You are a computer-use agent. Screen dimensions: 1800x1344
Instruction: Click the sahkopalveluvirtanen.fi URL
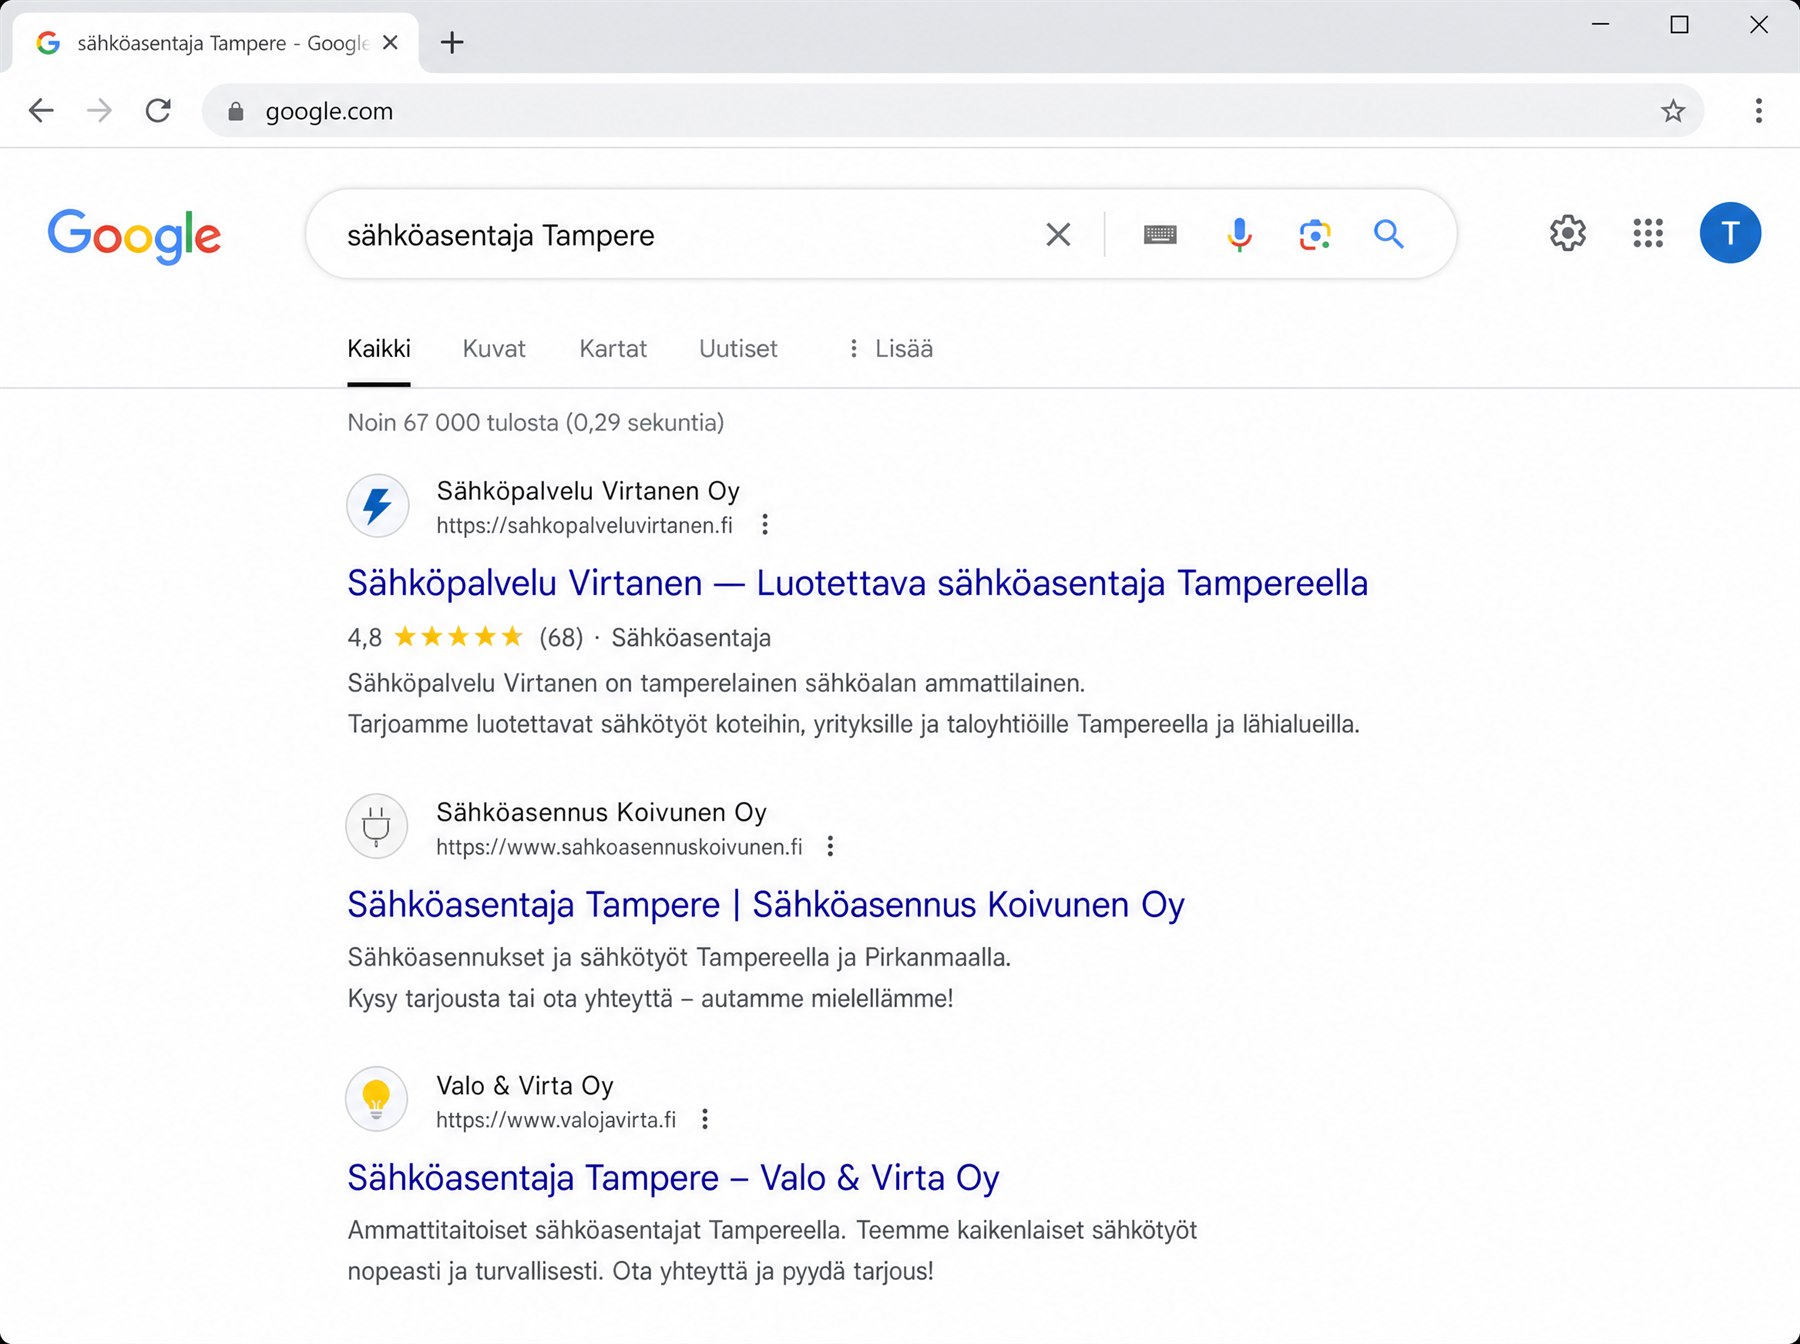click(584, 526)
